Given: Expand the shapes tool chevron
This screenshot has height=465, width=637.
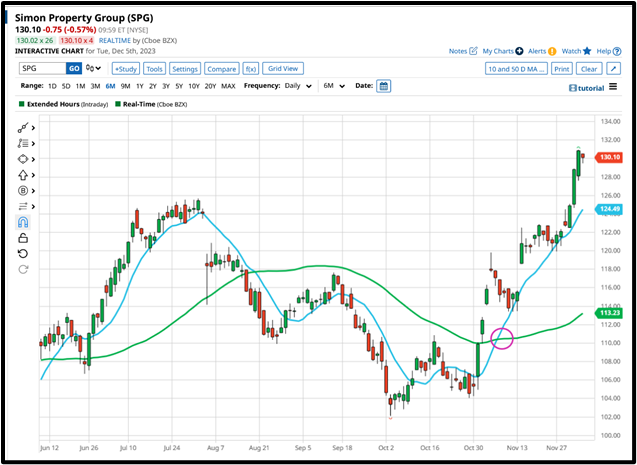Looking at the screenshot, I should click(33, 159).
